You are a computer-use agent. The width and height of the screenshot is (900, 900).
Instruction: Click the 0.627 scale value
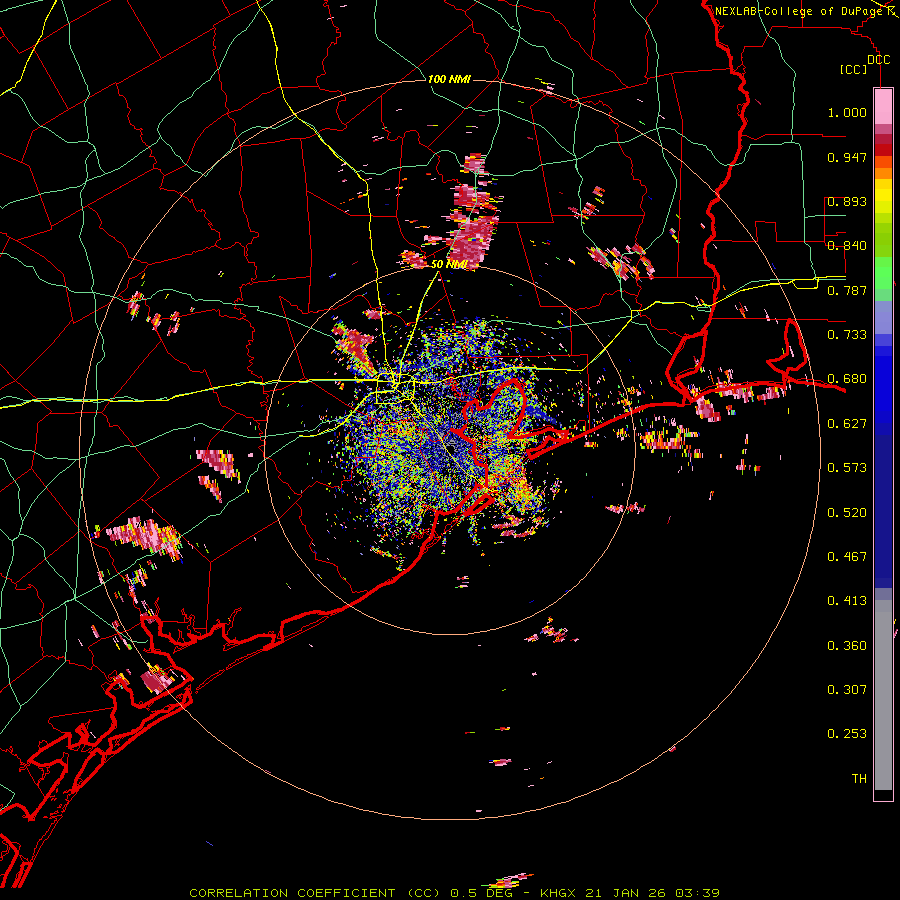point(847,424)
